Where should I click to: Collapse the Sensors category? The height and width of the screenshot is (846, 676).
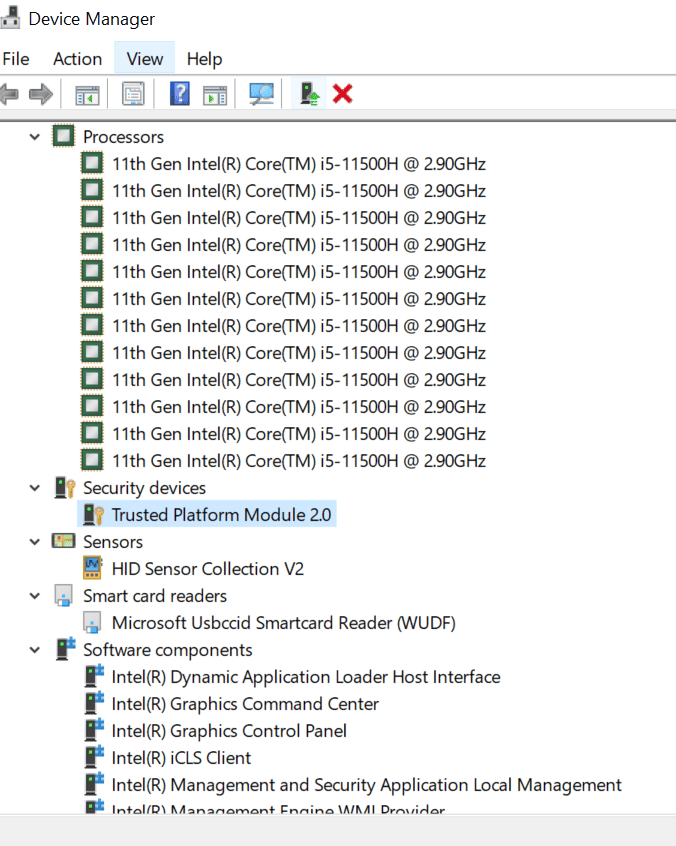[x=35, y=542]
